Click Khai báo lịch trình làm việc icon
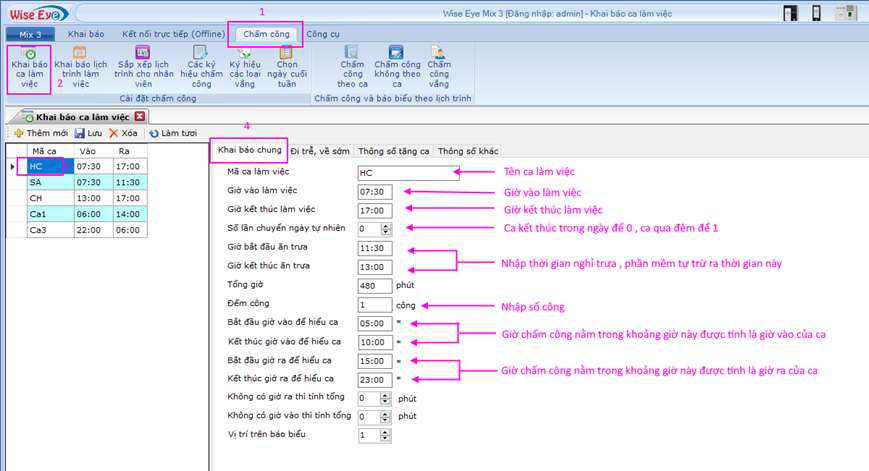The image size is (869, 471). coord(80,68)
